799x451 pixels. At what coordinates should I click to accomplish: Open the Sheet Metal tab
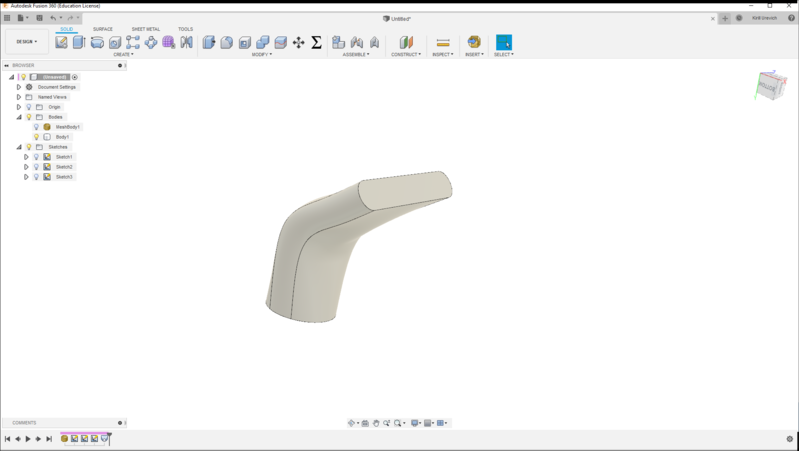coord(146,29)
